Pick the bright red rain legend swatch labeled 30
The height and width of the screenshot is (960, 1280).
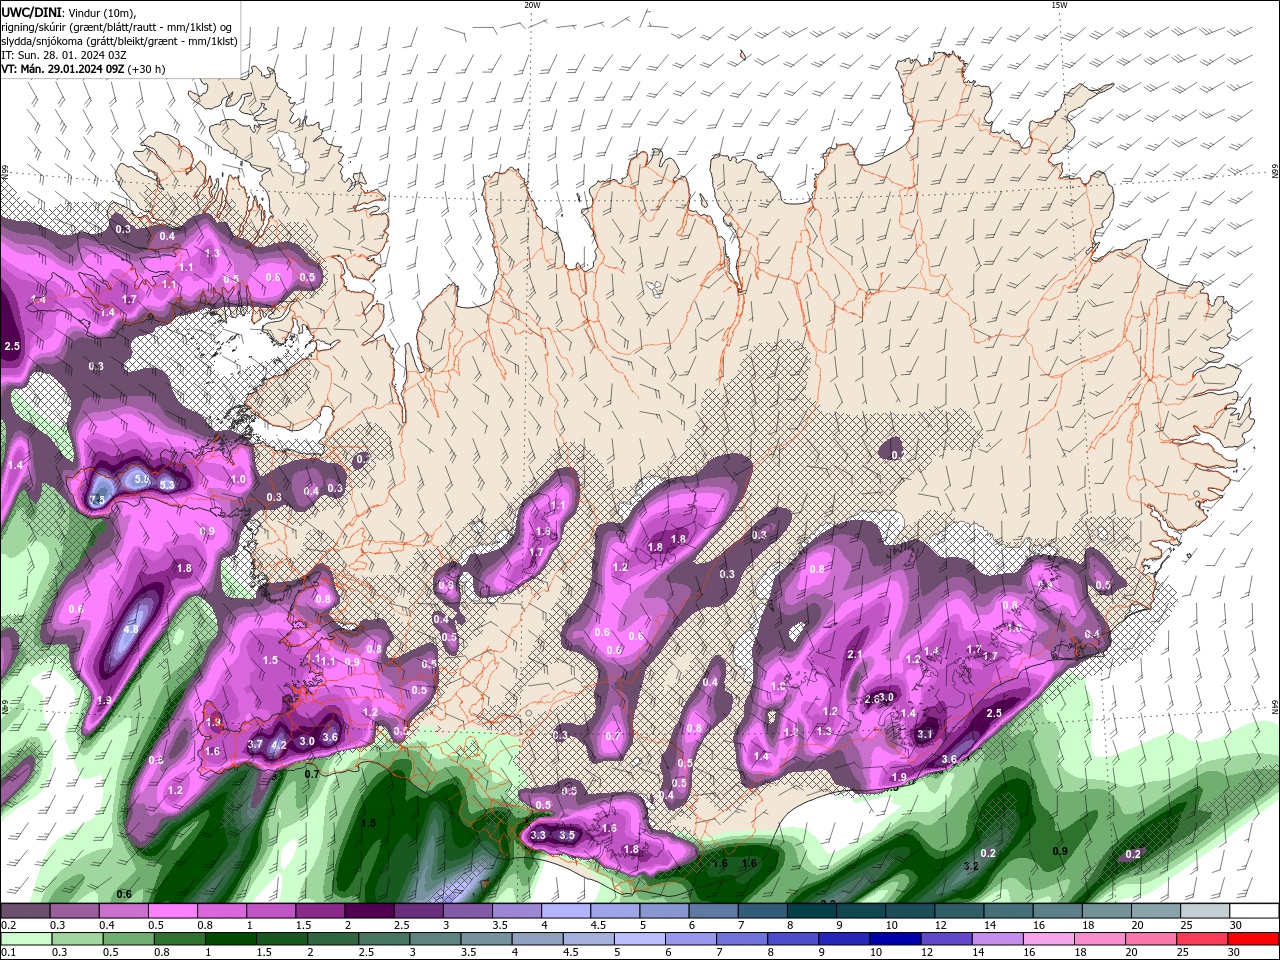(1253, 938)
